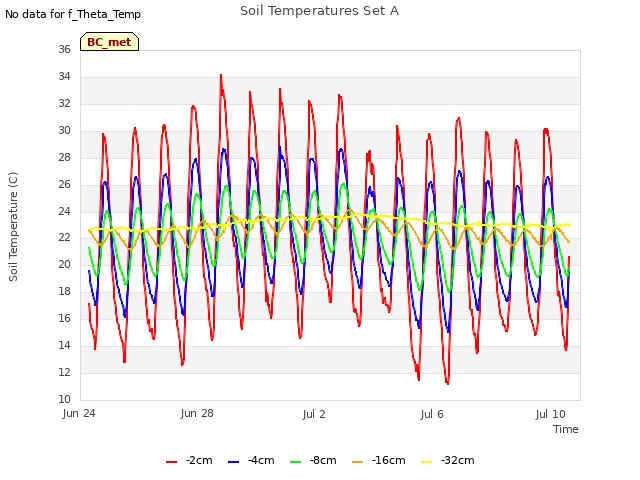Click the blue -4cm legend color marker
This screenshot has width=640, height=480.
(233, 462)
